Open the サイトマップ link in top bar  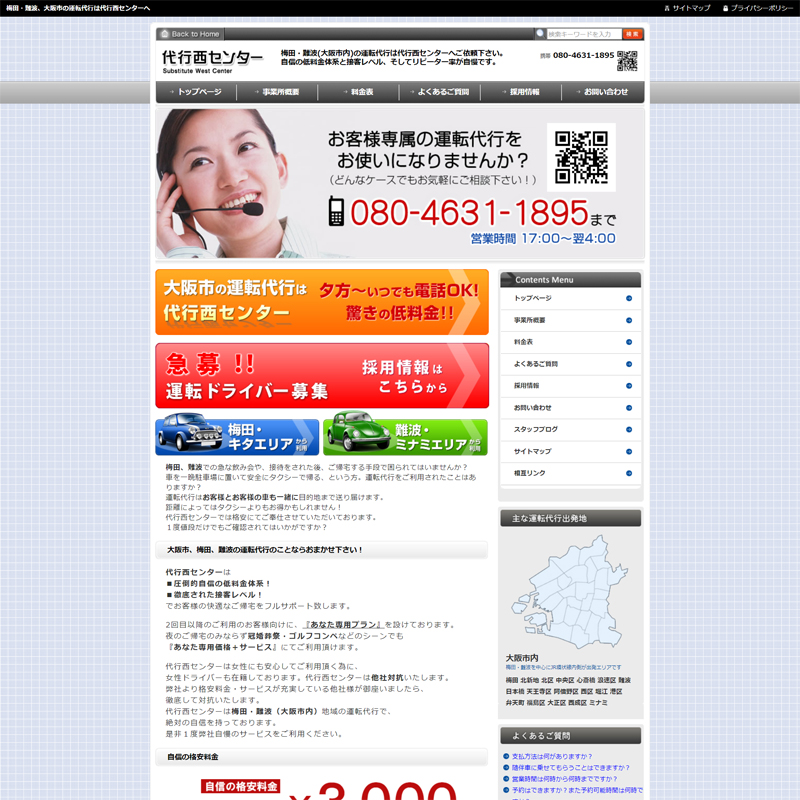pos(687,8)
